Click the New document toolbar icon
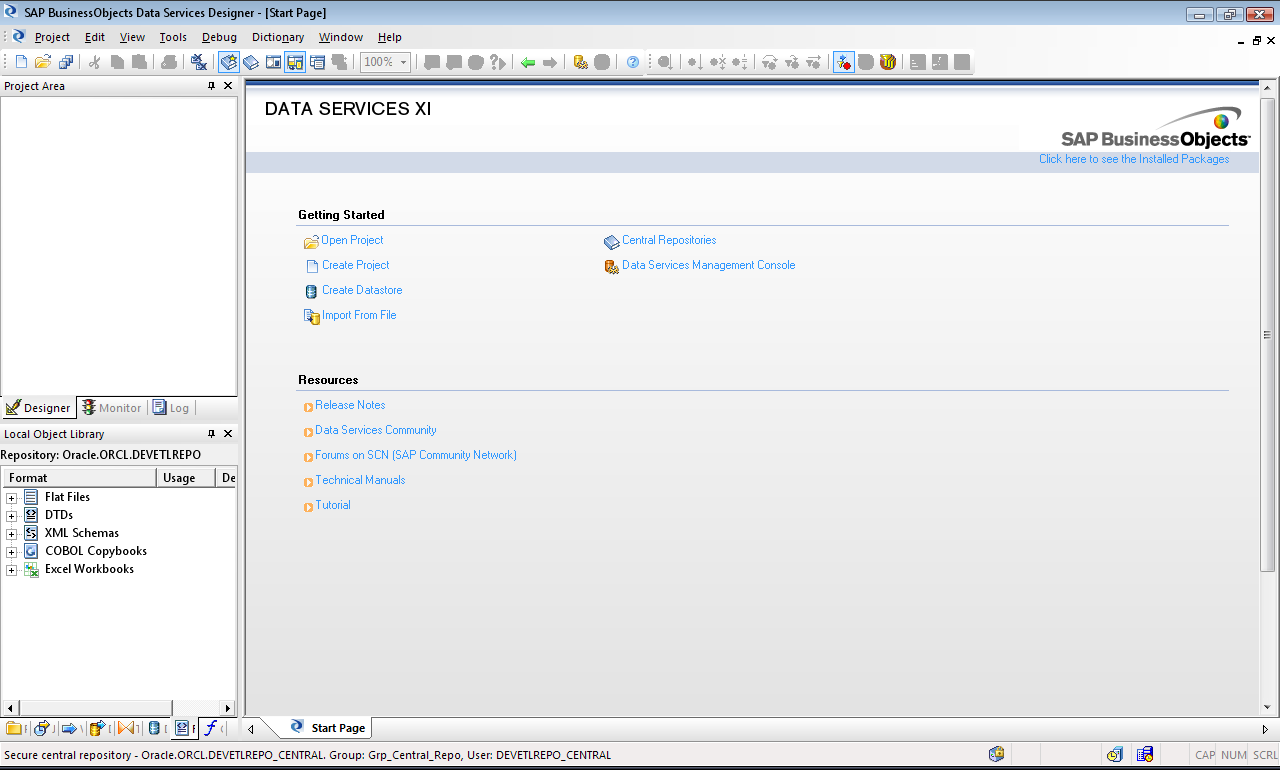The image size is (1280, 770). [21, 62]
